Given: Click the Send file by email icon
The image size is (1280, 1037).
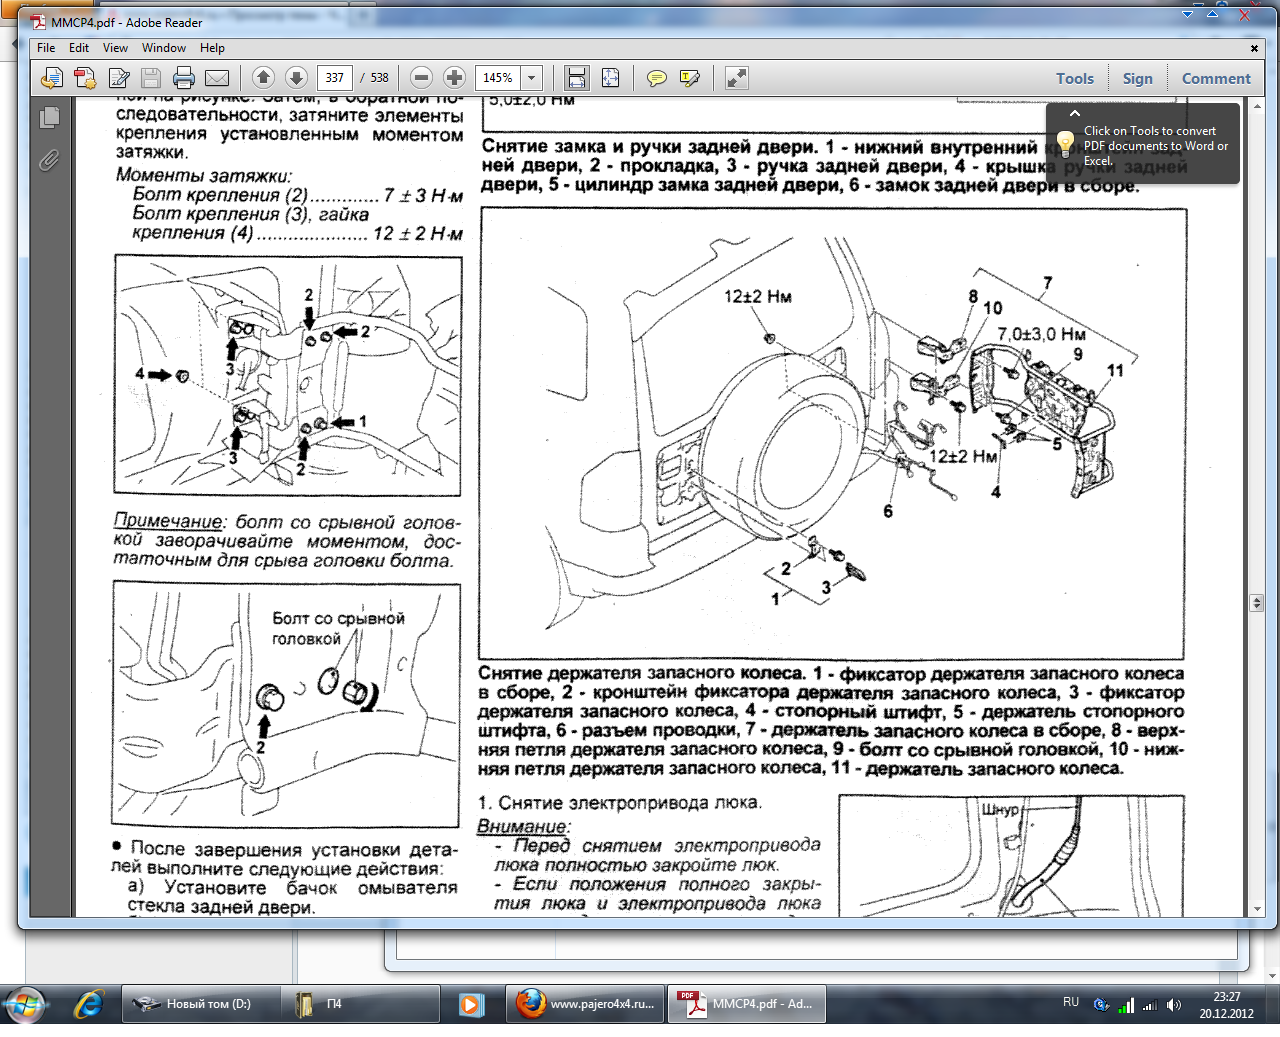Looking at the screenshot, I should [217, 78].
